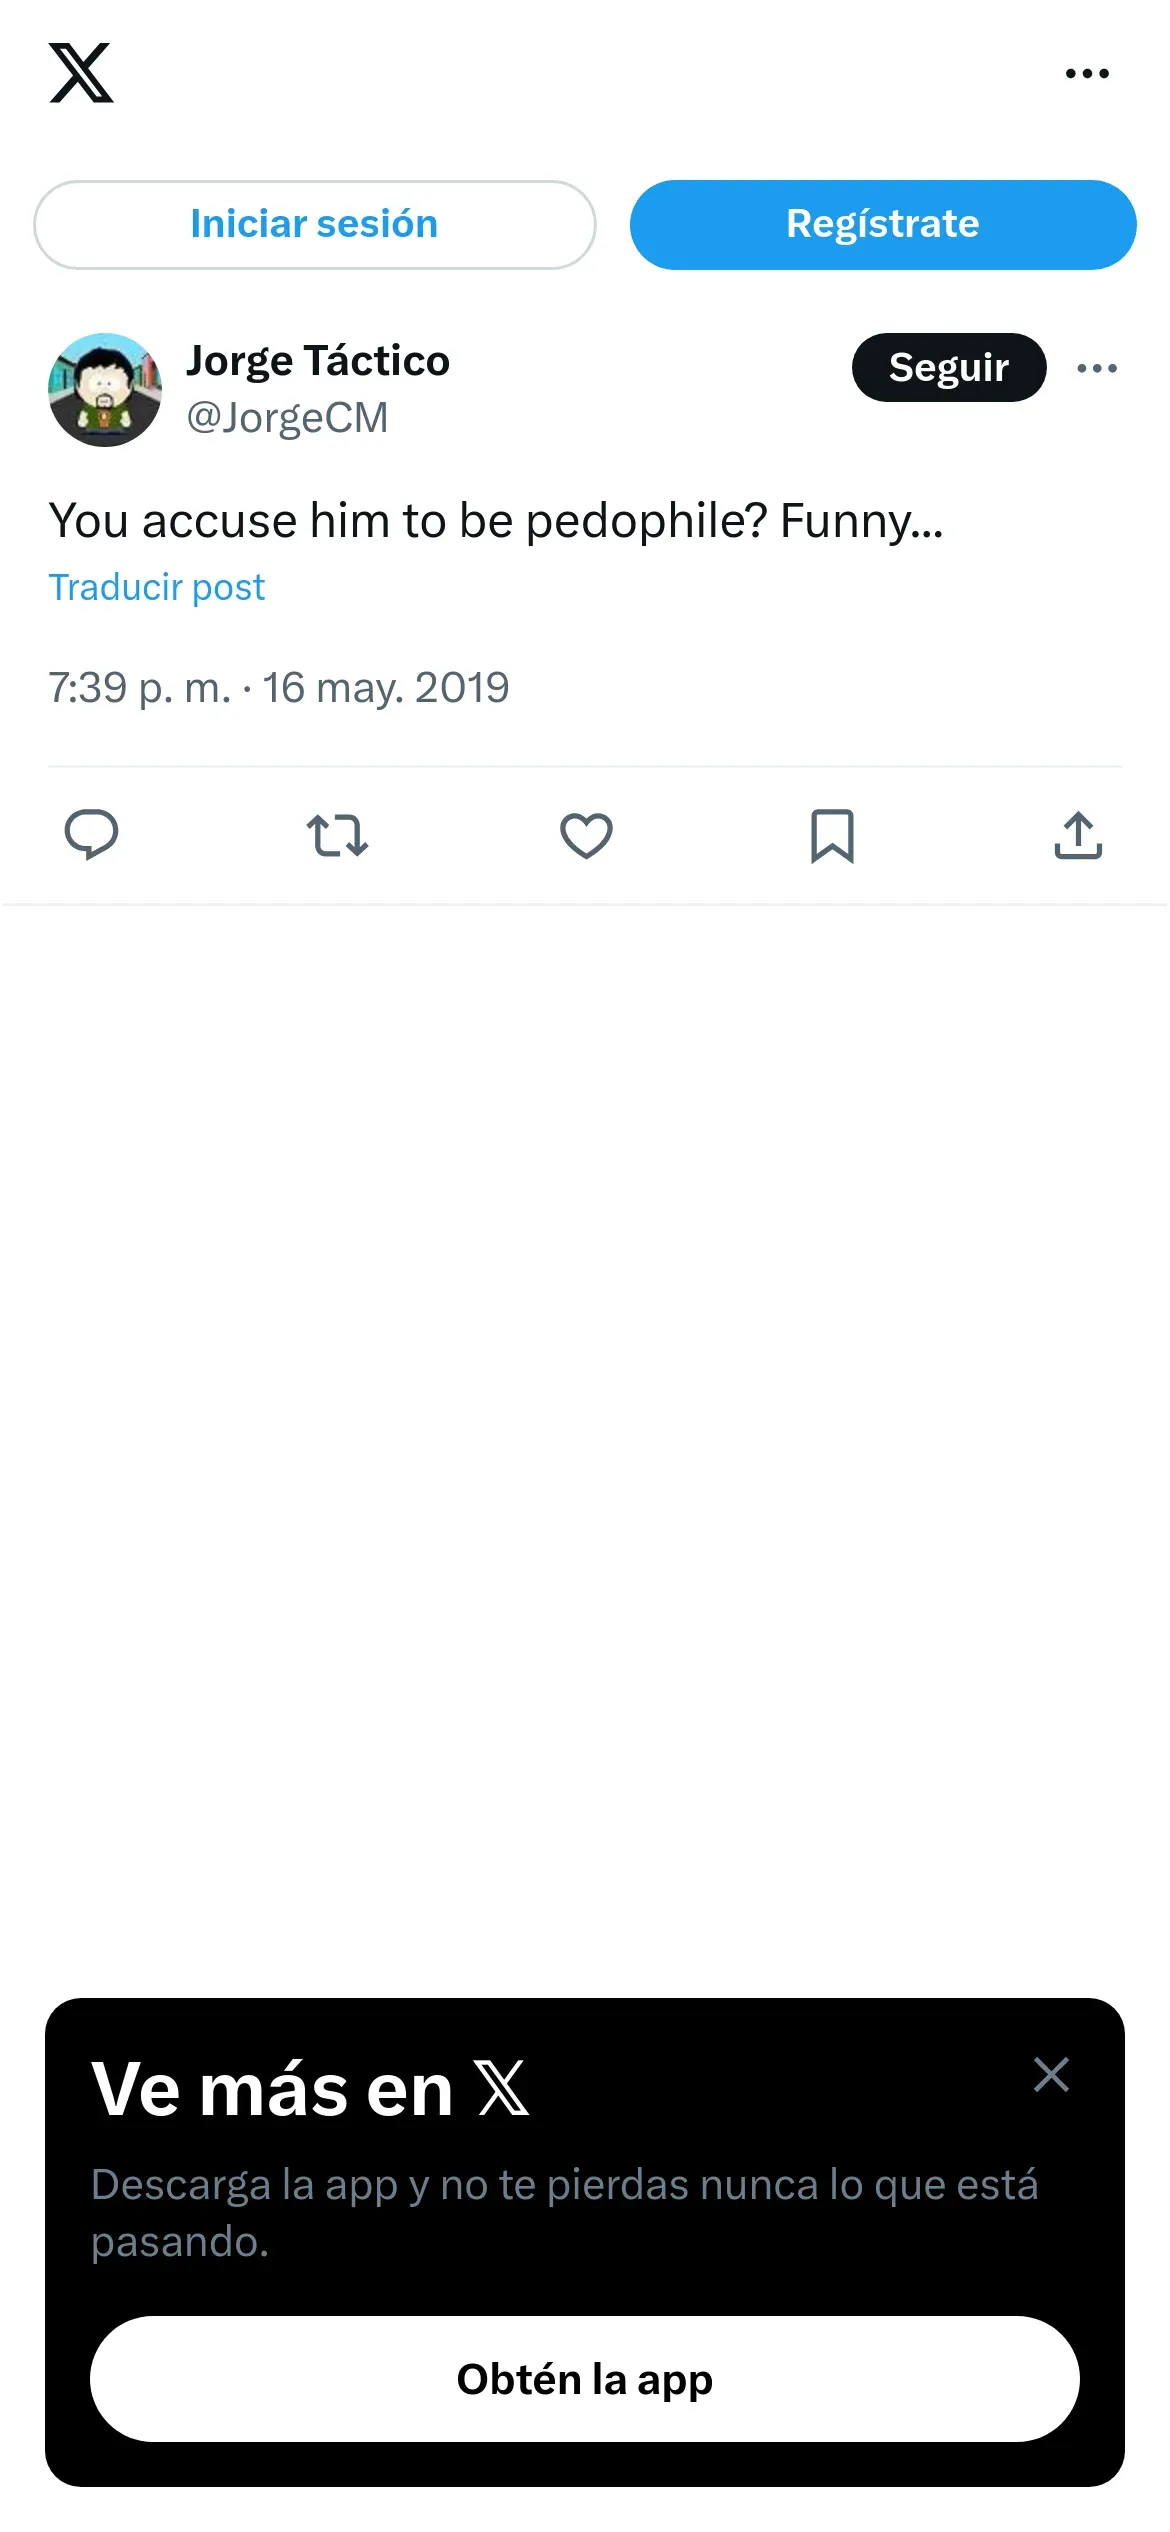Click the X logo in the header
1170x2532 pixels.
pyautogui.click(x=81, y=73)
